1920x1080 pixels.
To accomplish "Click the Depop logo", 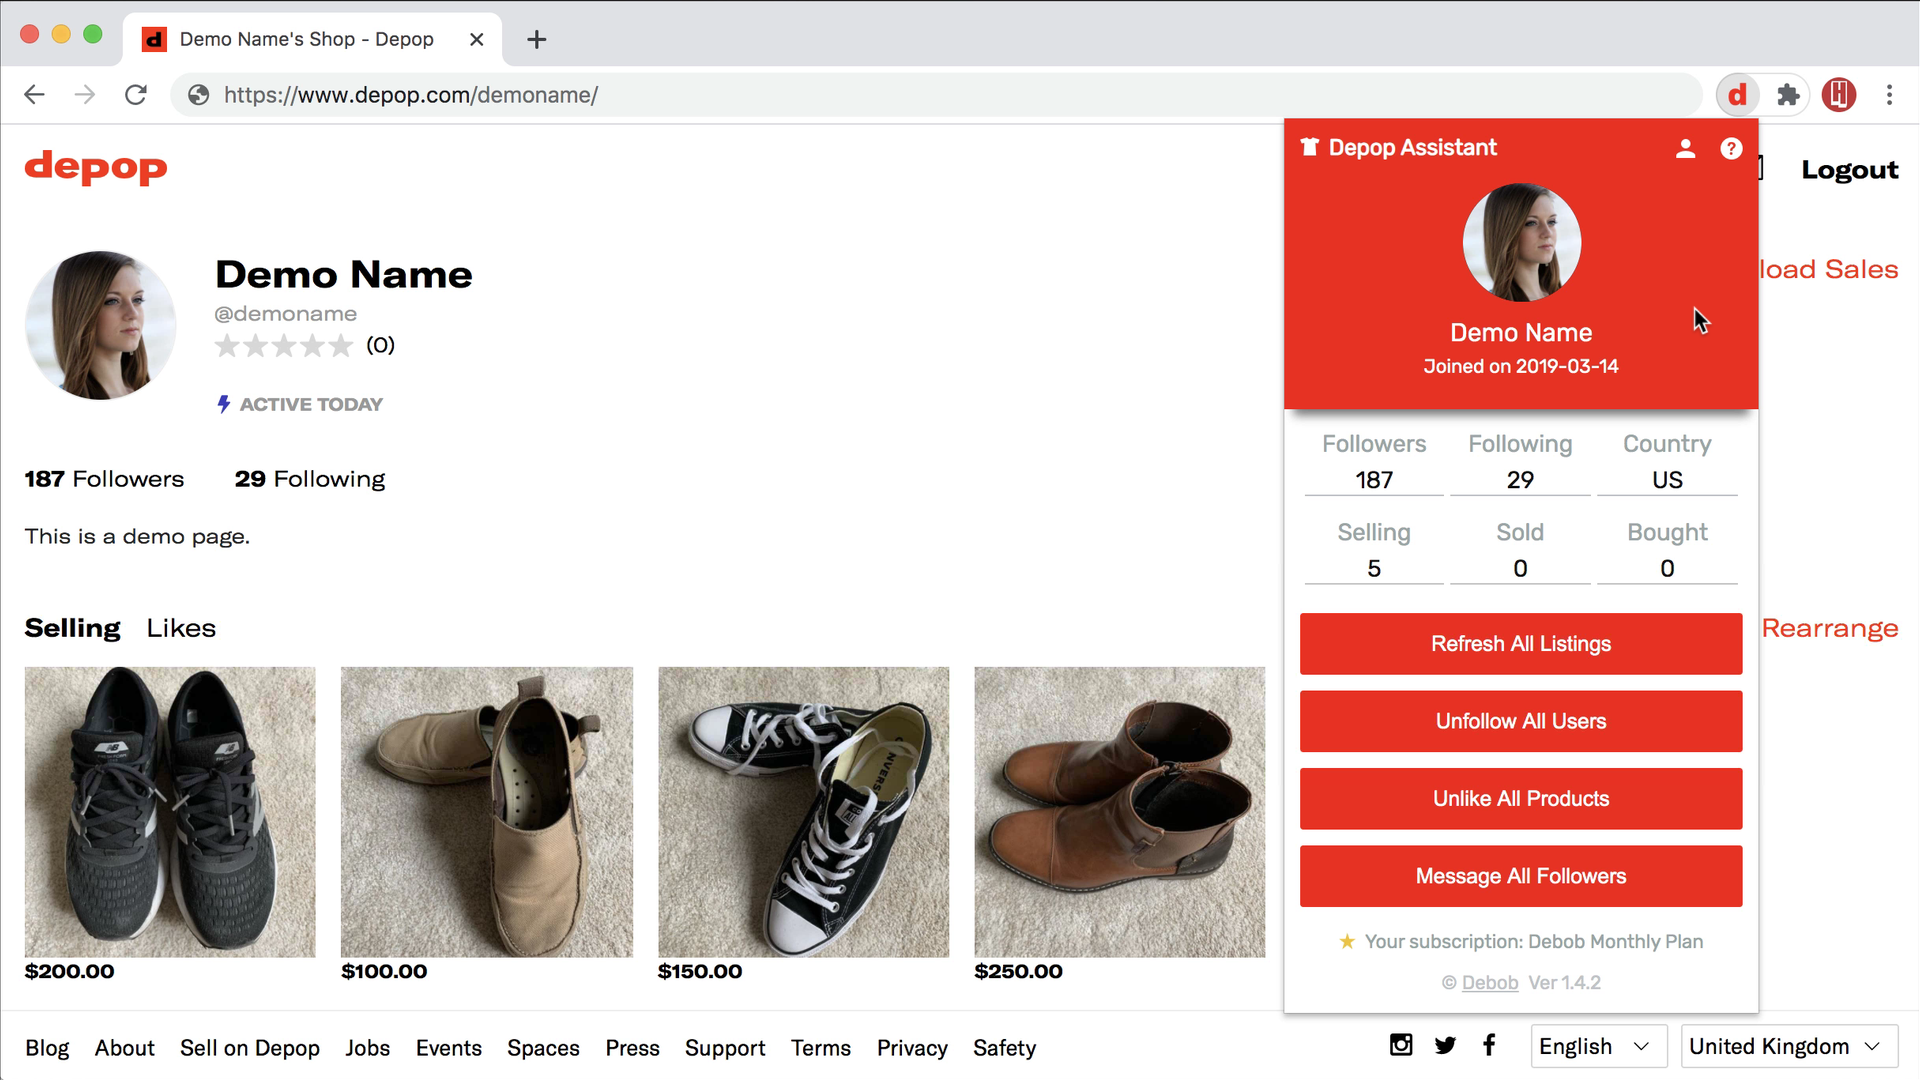I will 95,168.
